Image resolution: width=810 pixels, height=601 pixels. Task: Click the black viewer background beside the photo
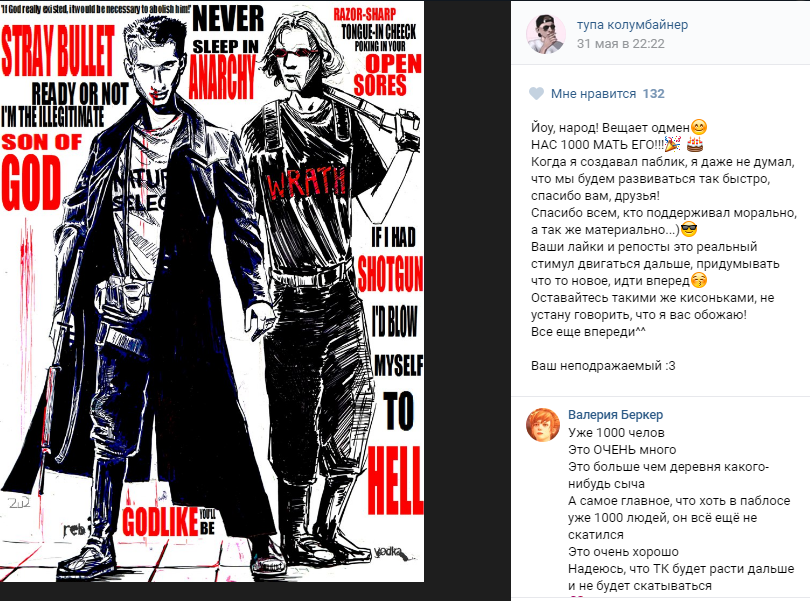[x=467, y=300]
